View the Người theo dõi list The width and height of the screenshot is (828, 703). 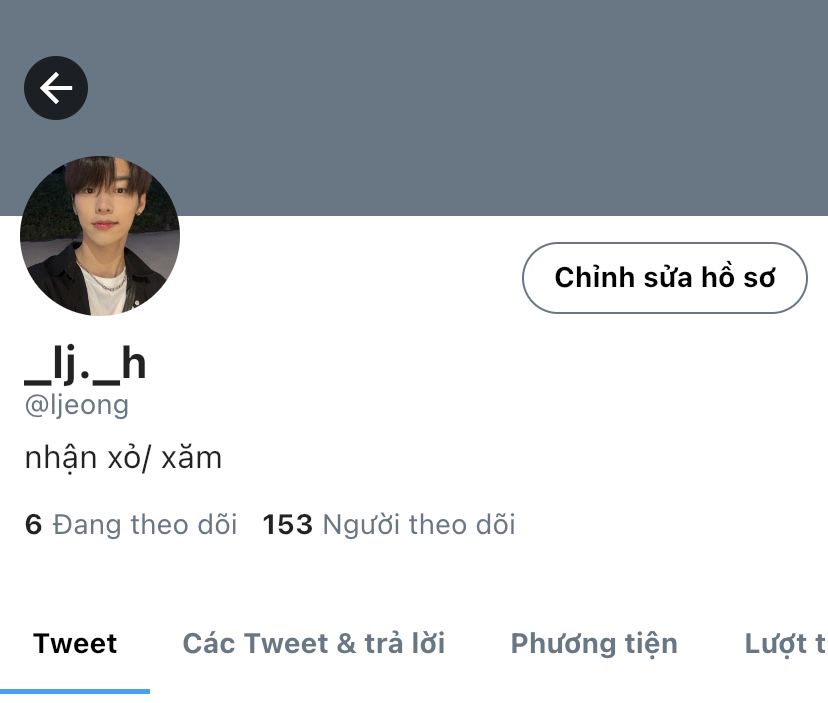click(389, 525)
